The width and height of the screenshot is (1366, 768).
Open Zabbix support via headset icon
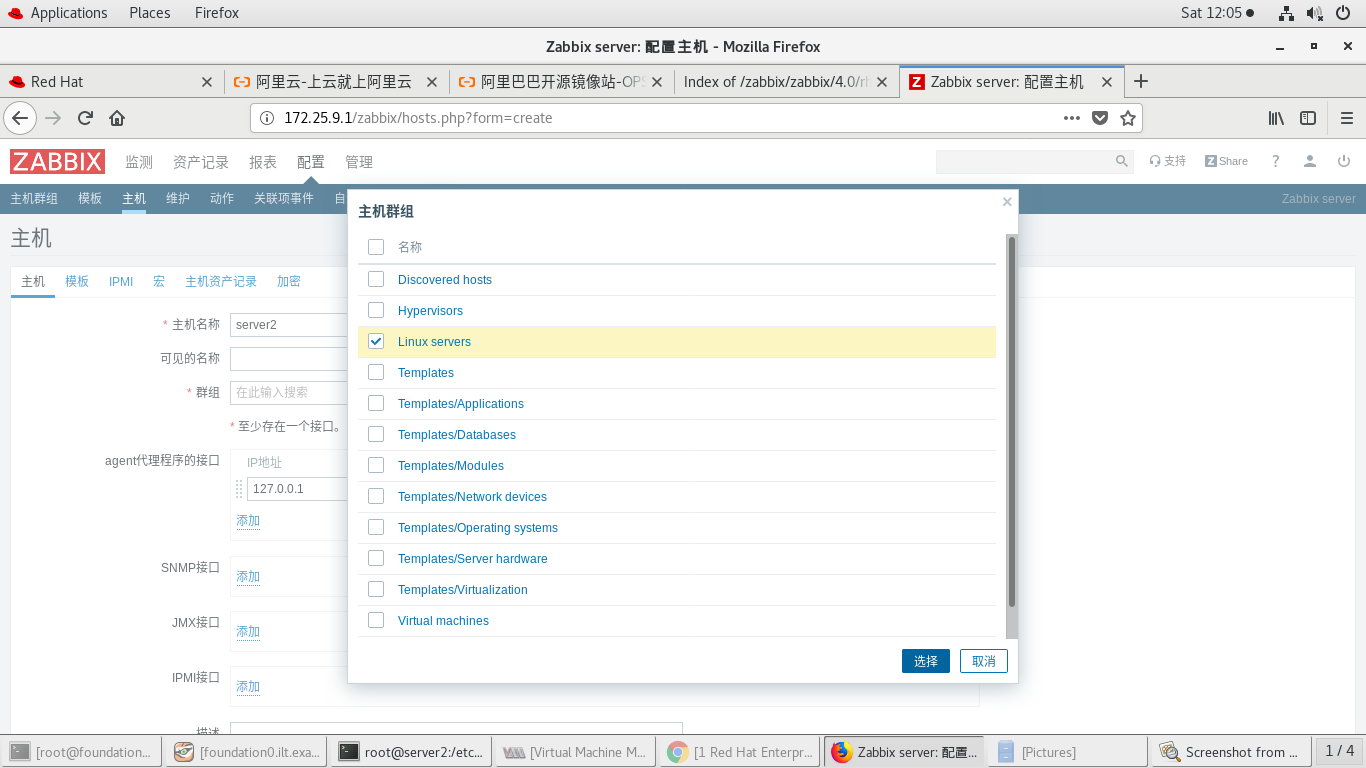(1166, 161)
